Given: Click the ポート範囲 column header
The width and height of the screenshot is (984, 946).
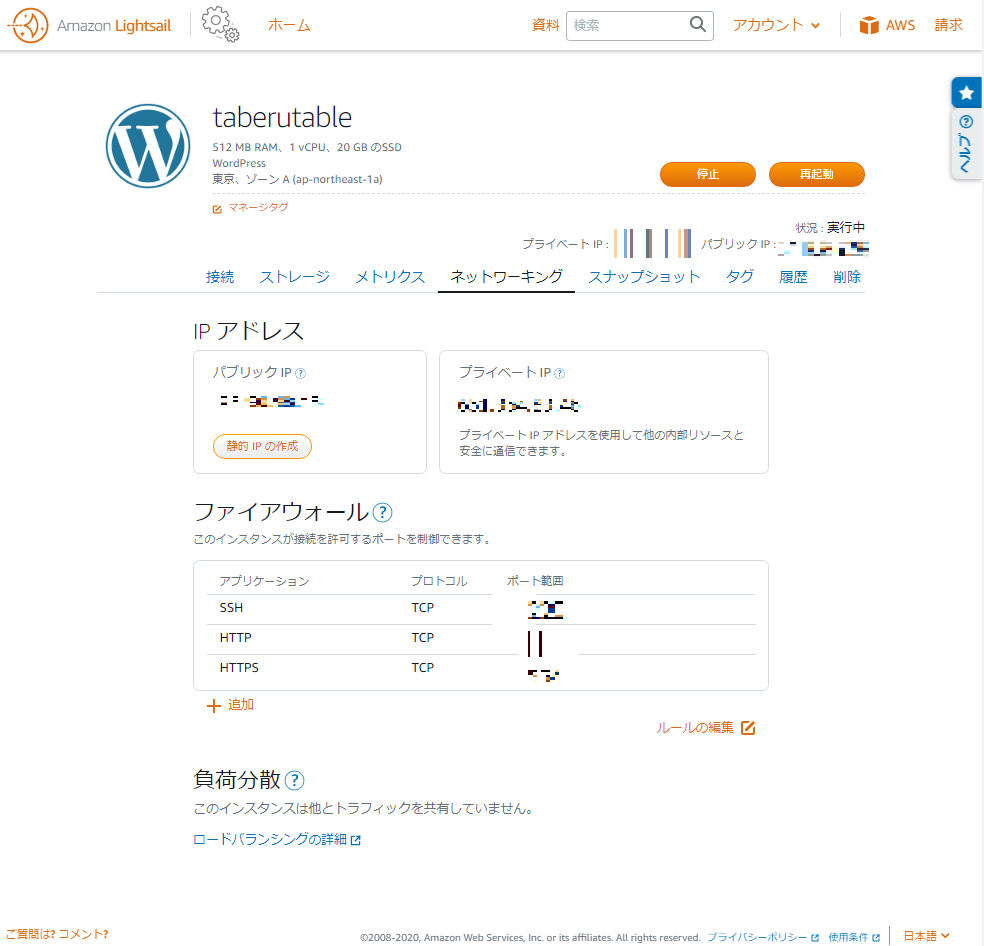Looking at the screenshot, I should (535, 581).
